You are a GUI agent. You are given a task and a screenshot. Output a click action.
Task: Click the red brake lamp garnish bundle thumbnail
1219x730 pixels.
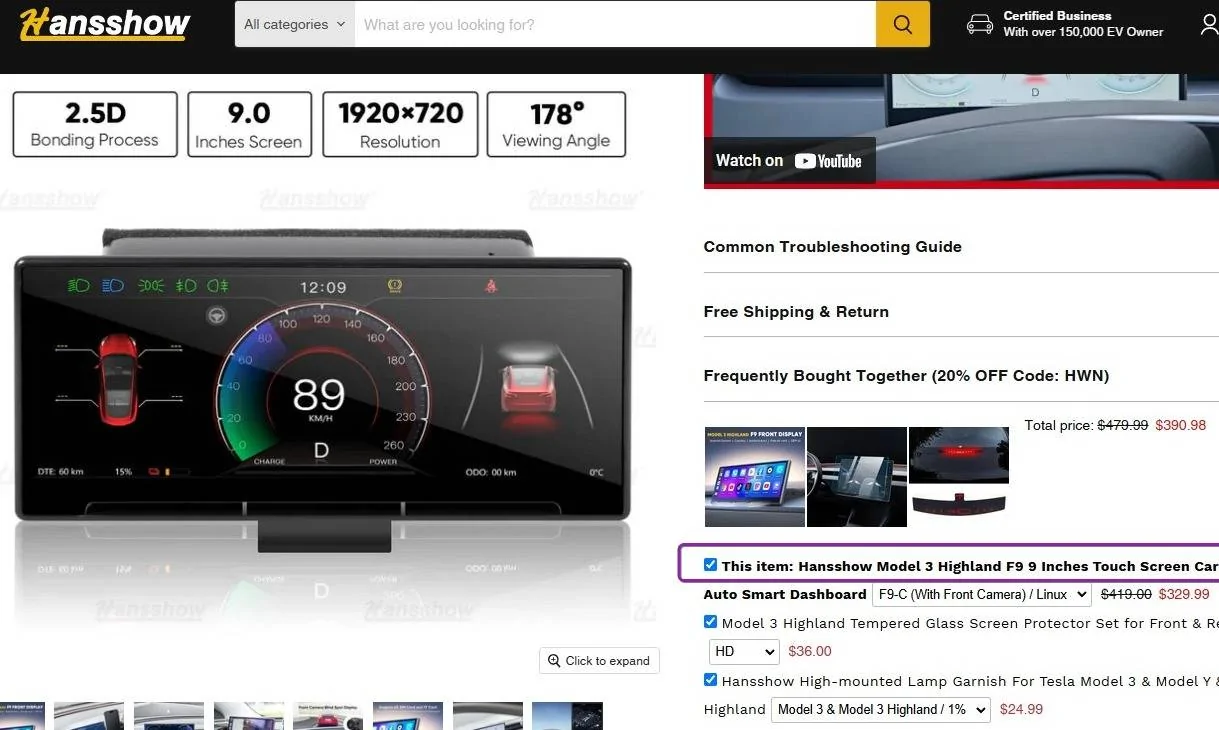(959, 477)
